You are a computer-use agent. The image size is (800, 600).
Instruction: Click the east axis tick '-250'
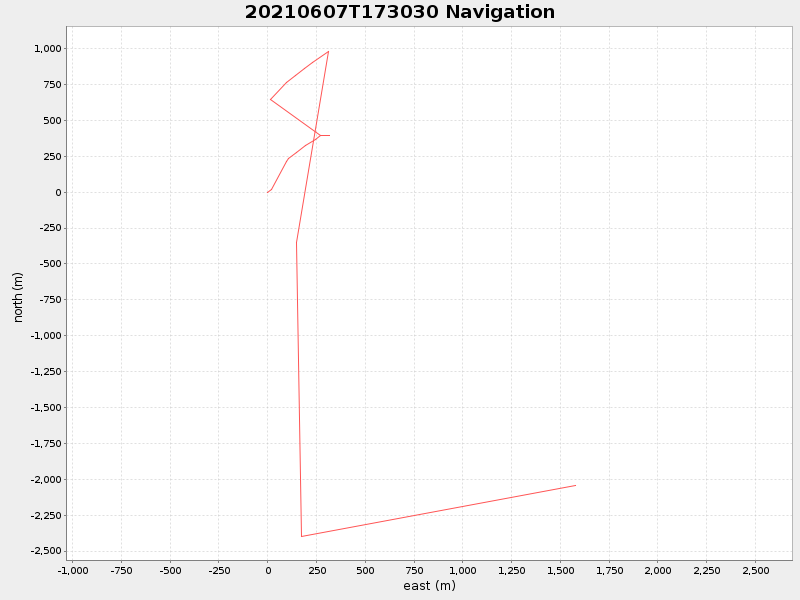point(219,571)
